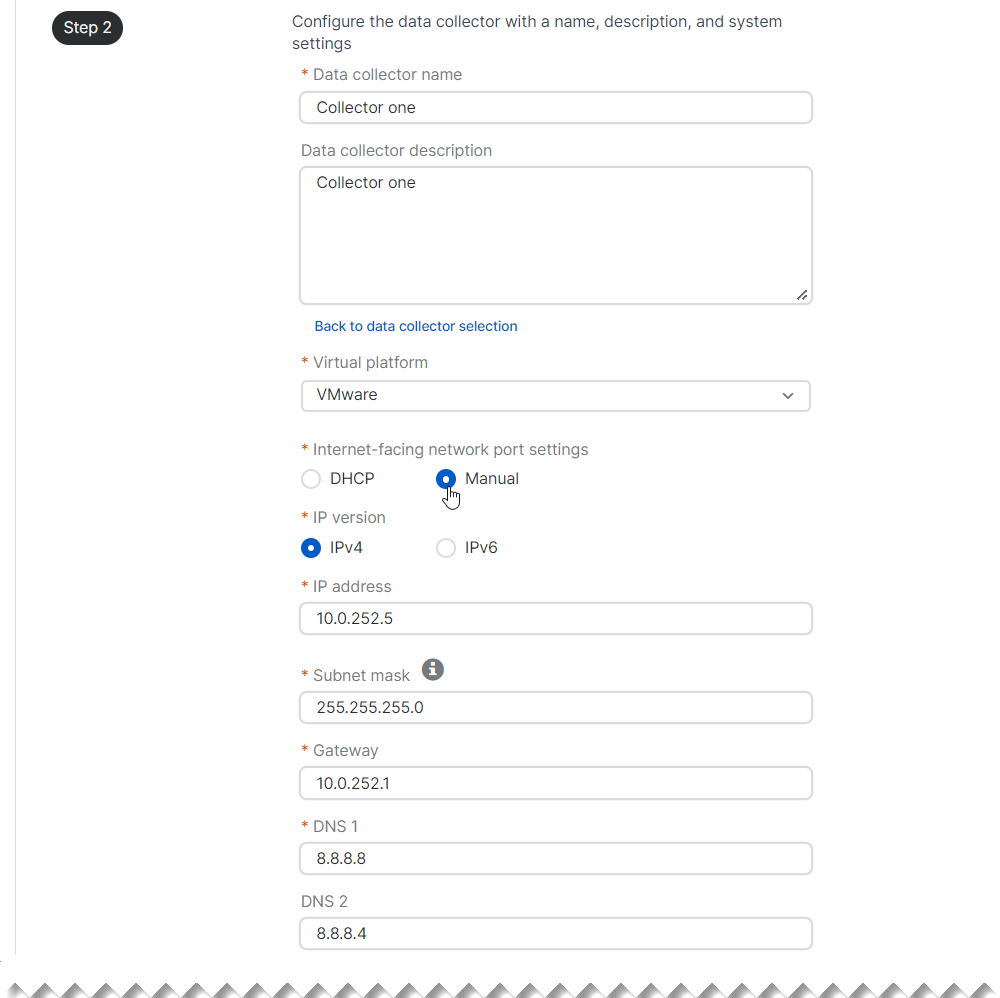
Task: Click the Subnet mask info icon
Action: point(432,669)
